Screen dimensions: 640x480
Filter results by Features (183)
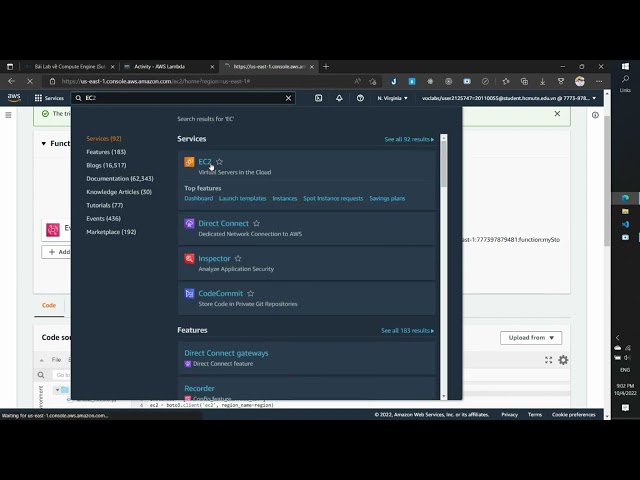coord(106,152)
